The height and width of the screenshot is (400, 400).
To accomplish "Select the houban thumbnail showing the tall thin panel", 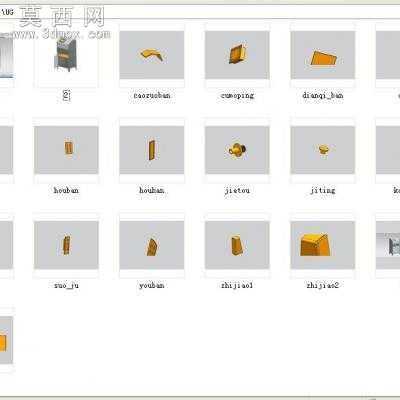I will point(152,150).
